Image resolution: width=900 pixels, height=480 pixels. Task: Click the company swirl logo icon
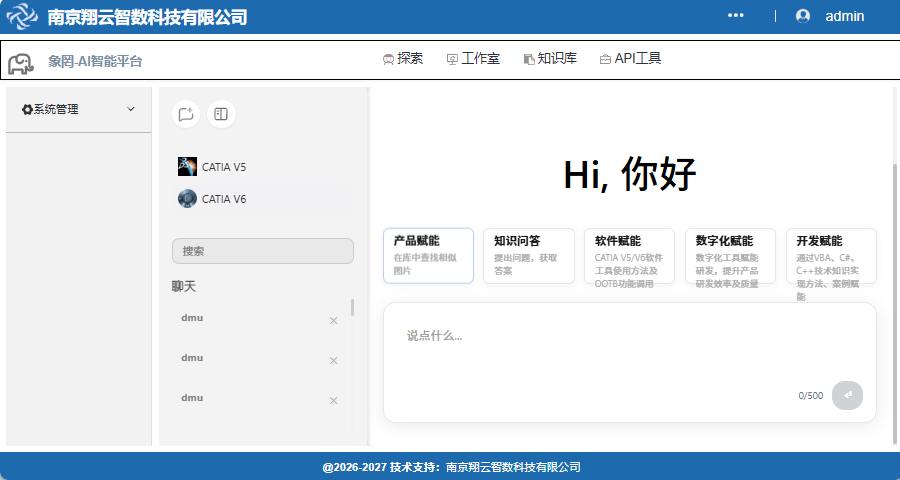pyautogui.click(x=22, y=16)
